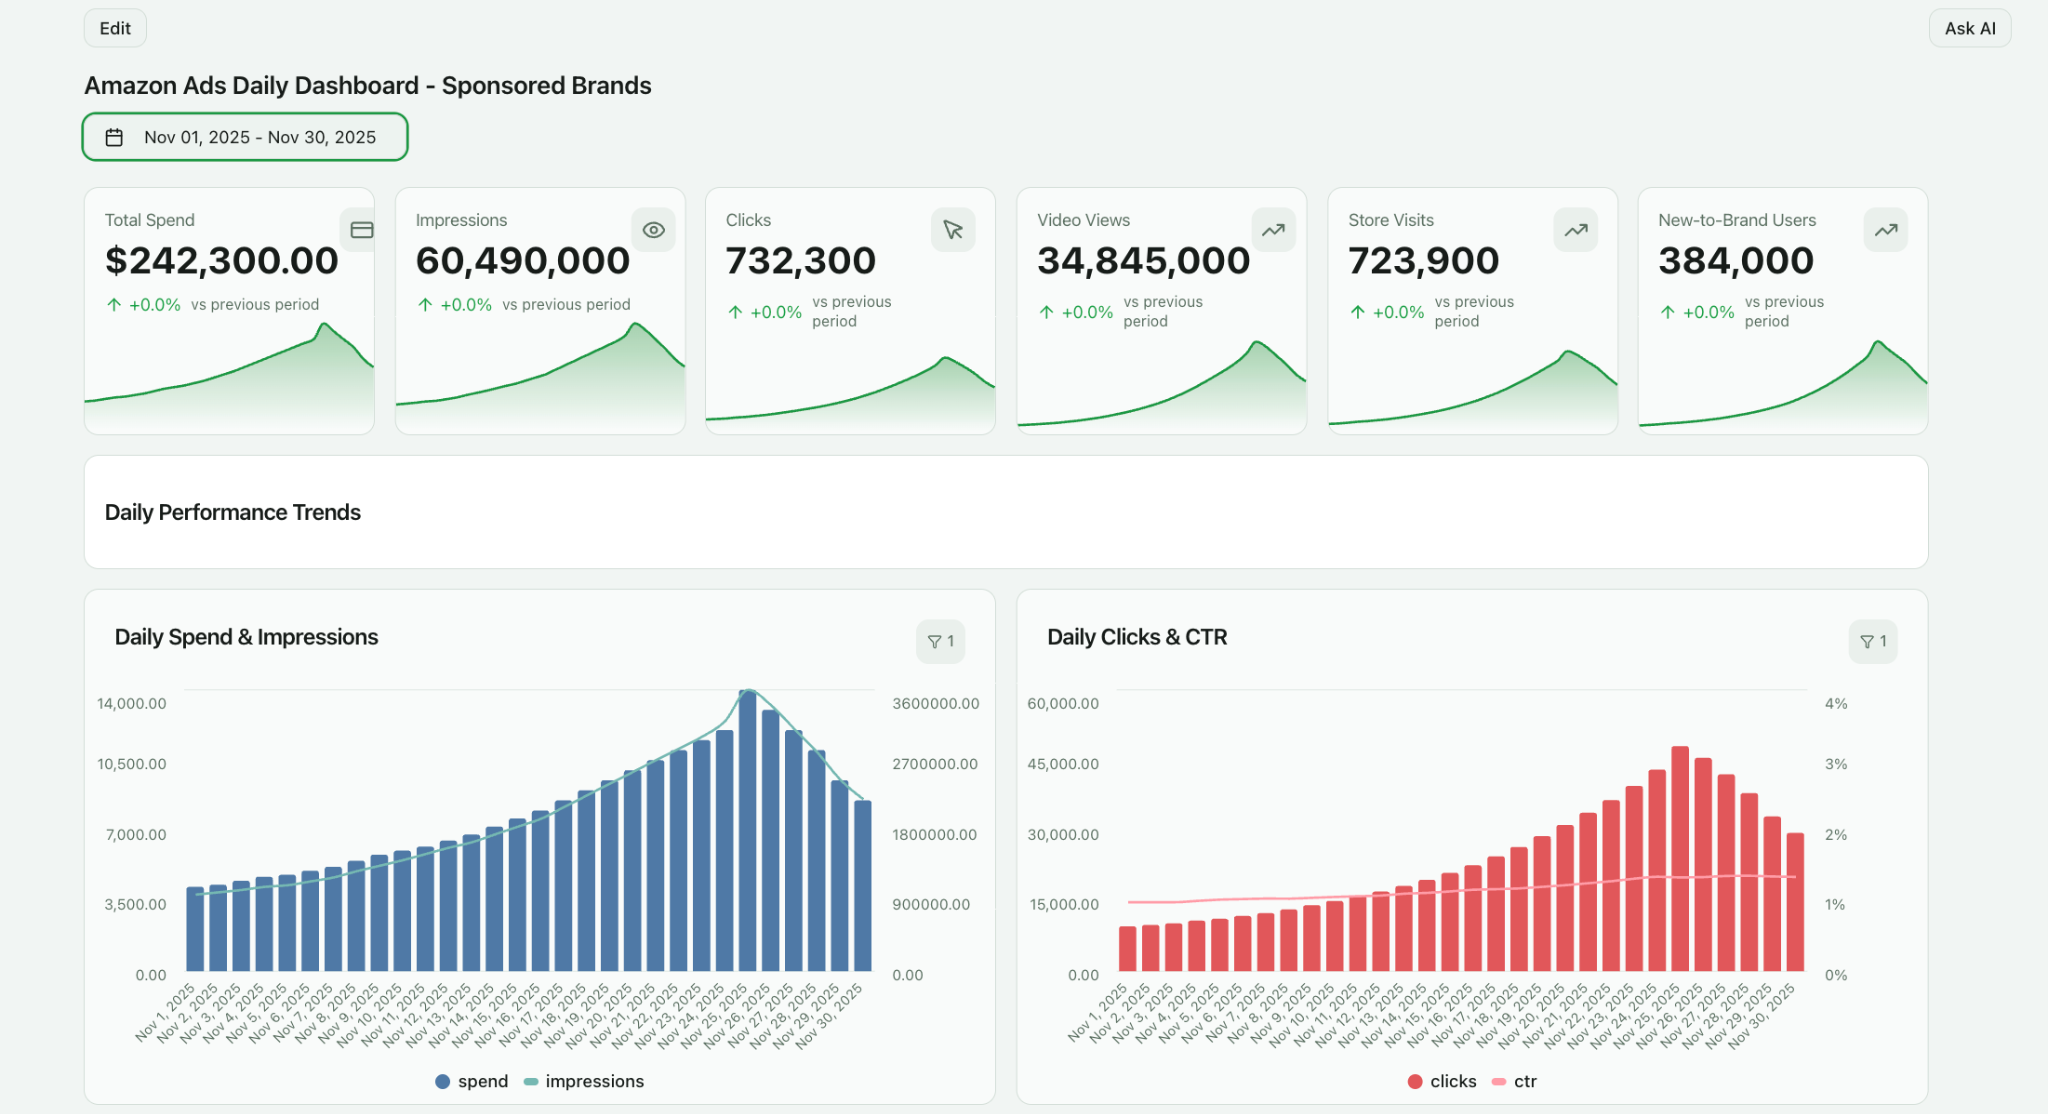Click the trend icon on Store Visits card
Viewport: 2048px width, 1114px height.
[x=1575, y=229]
